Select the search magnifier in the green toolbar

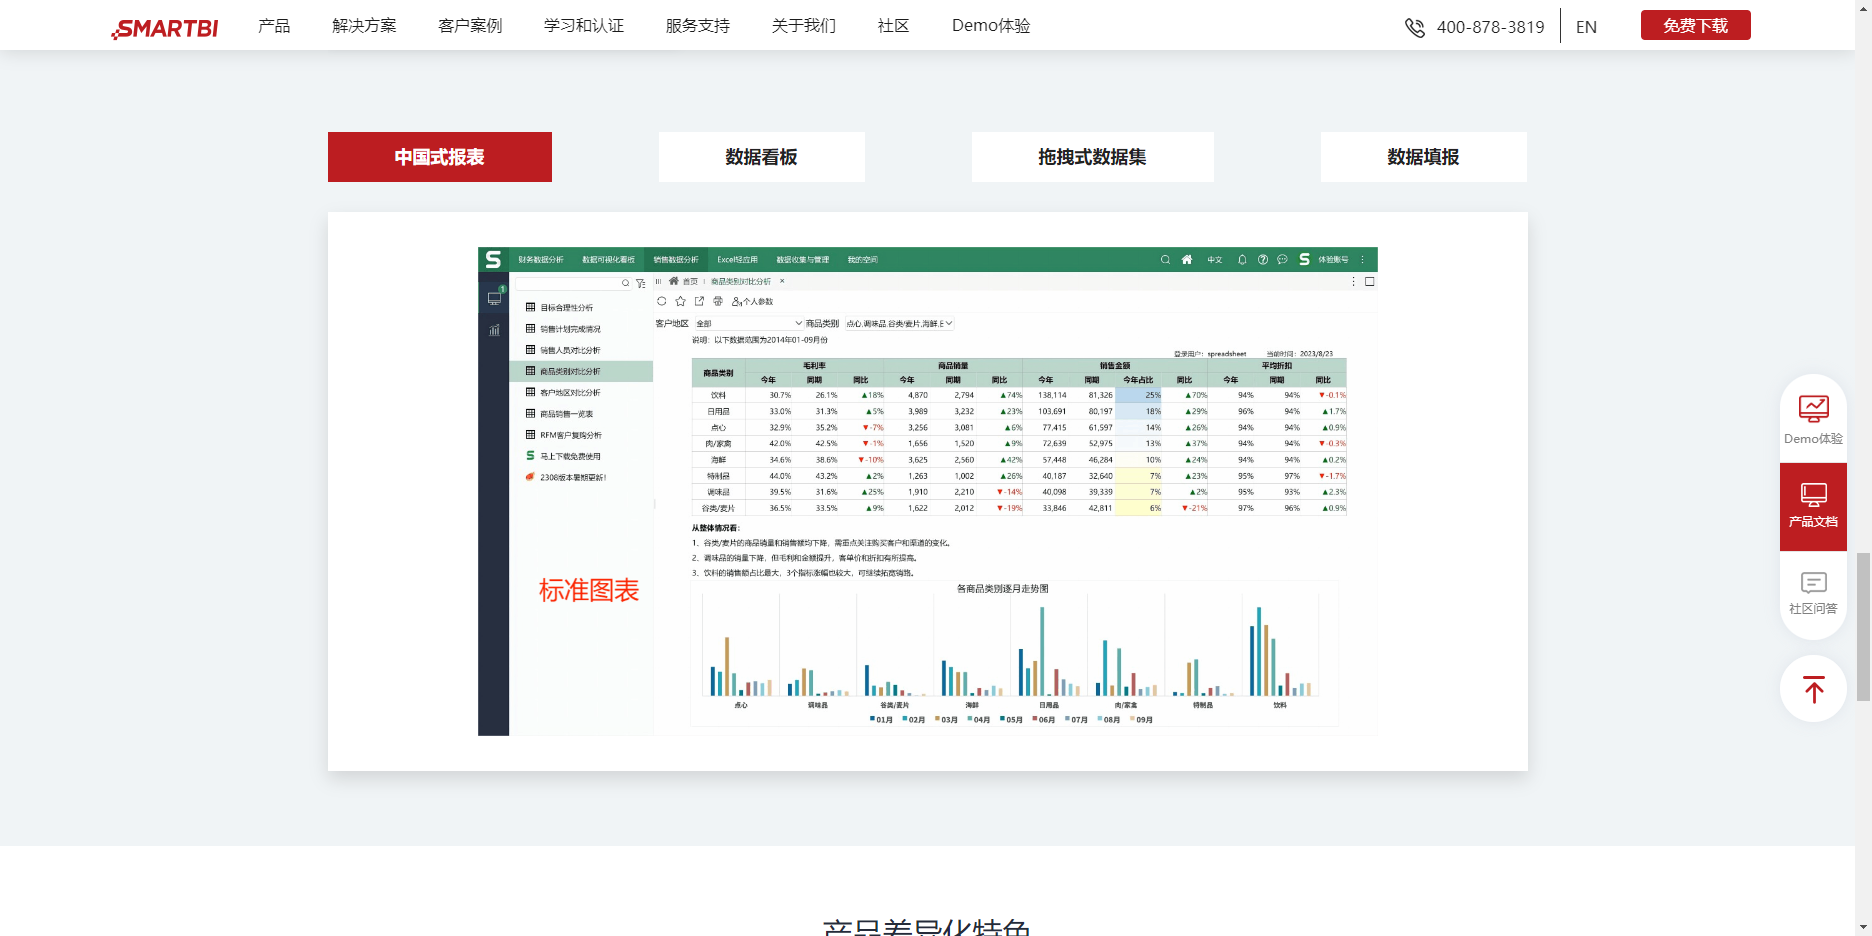pos(1164,259)
